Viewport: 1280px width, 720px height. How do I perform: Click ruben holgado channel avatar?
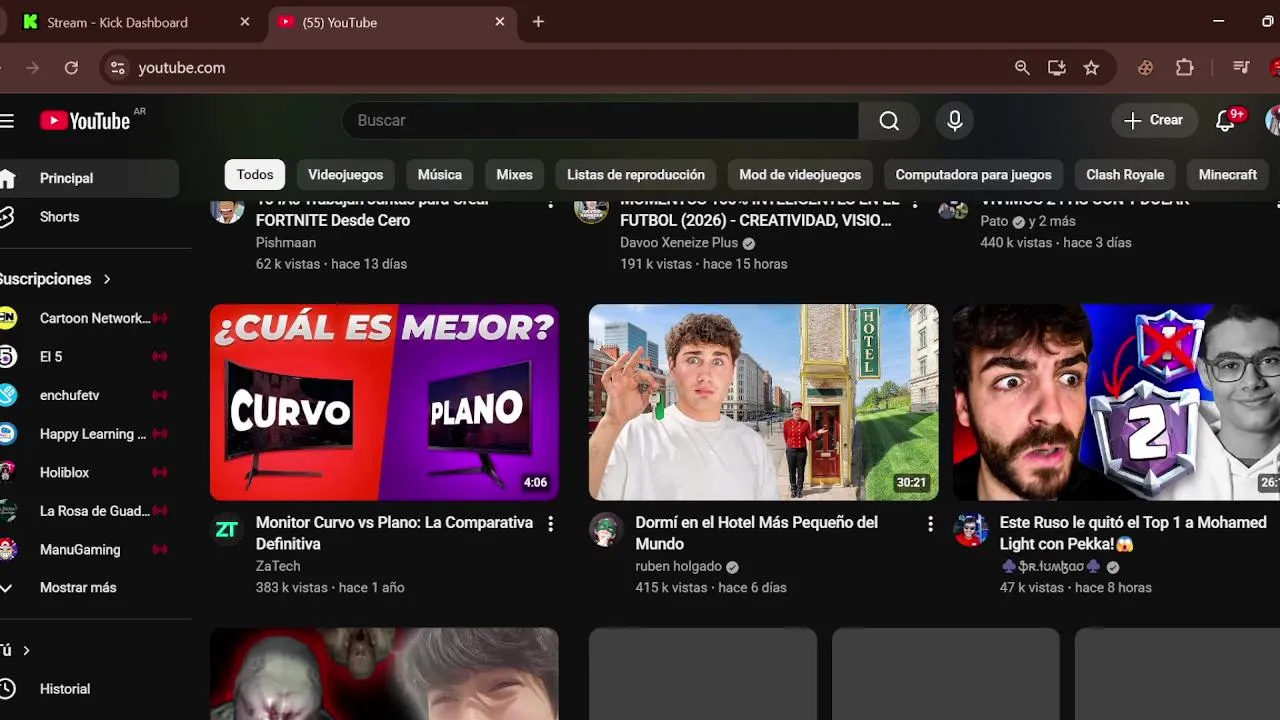click(606, 530)
